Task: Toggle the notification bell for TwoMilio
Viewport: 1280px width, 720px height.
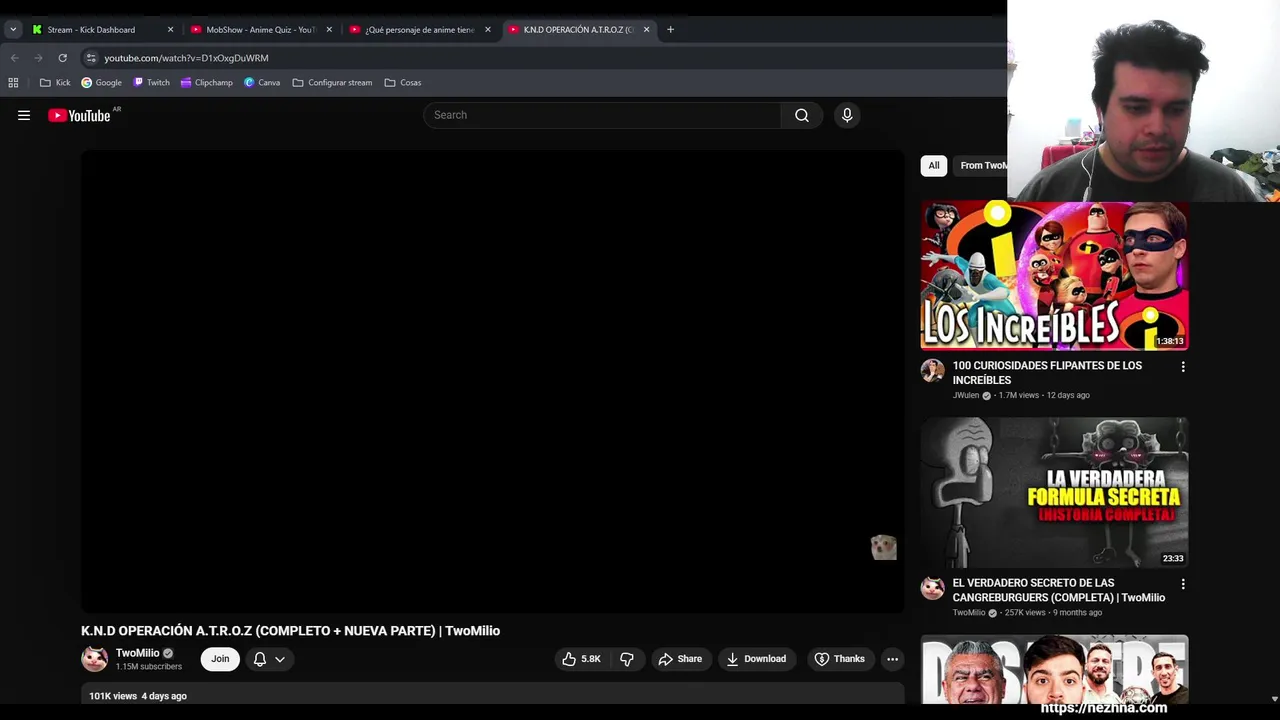Action: click(260, 659)
